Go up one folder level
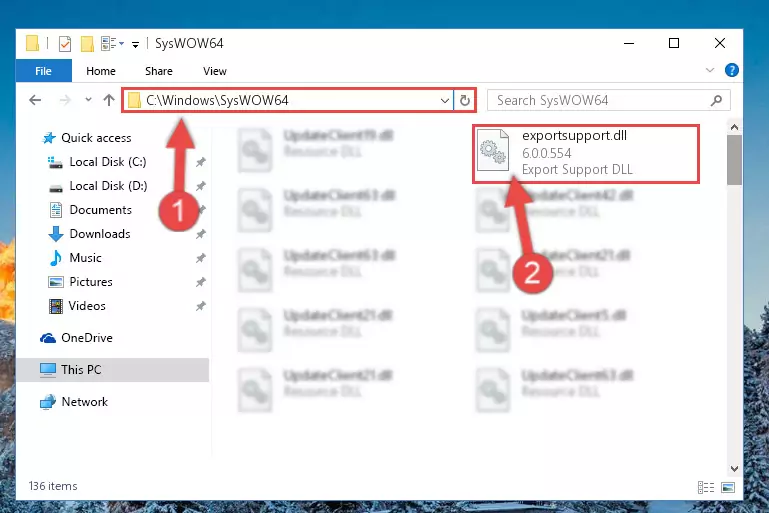769x513 pixels. click(109, 100)
